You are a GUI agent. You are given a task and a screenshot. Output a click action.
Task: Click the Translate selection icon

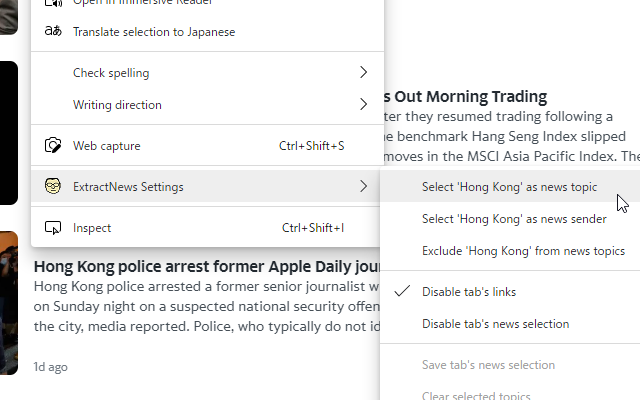point(53,32)
